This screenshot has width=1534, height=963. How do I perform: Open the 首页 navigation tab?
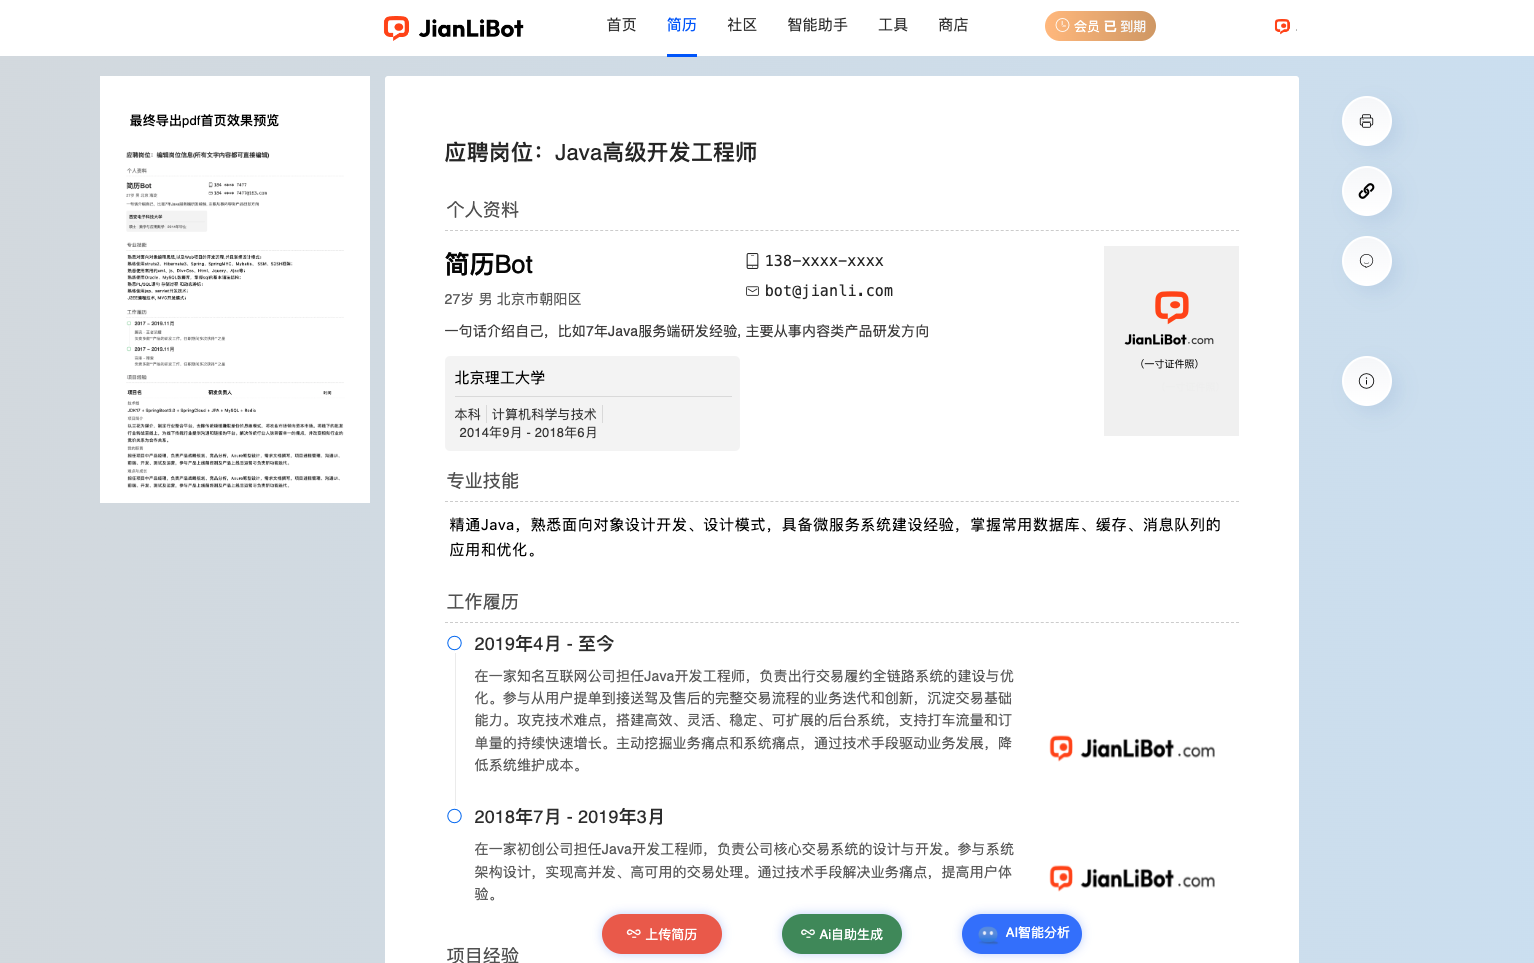[x=621, y=25]
